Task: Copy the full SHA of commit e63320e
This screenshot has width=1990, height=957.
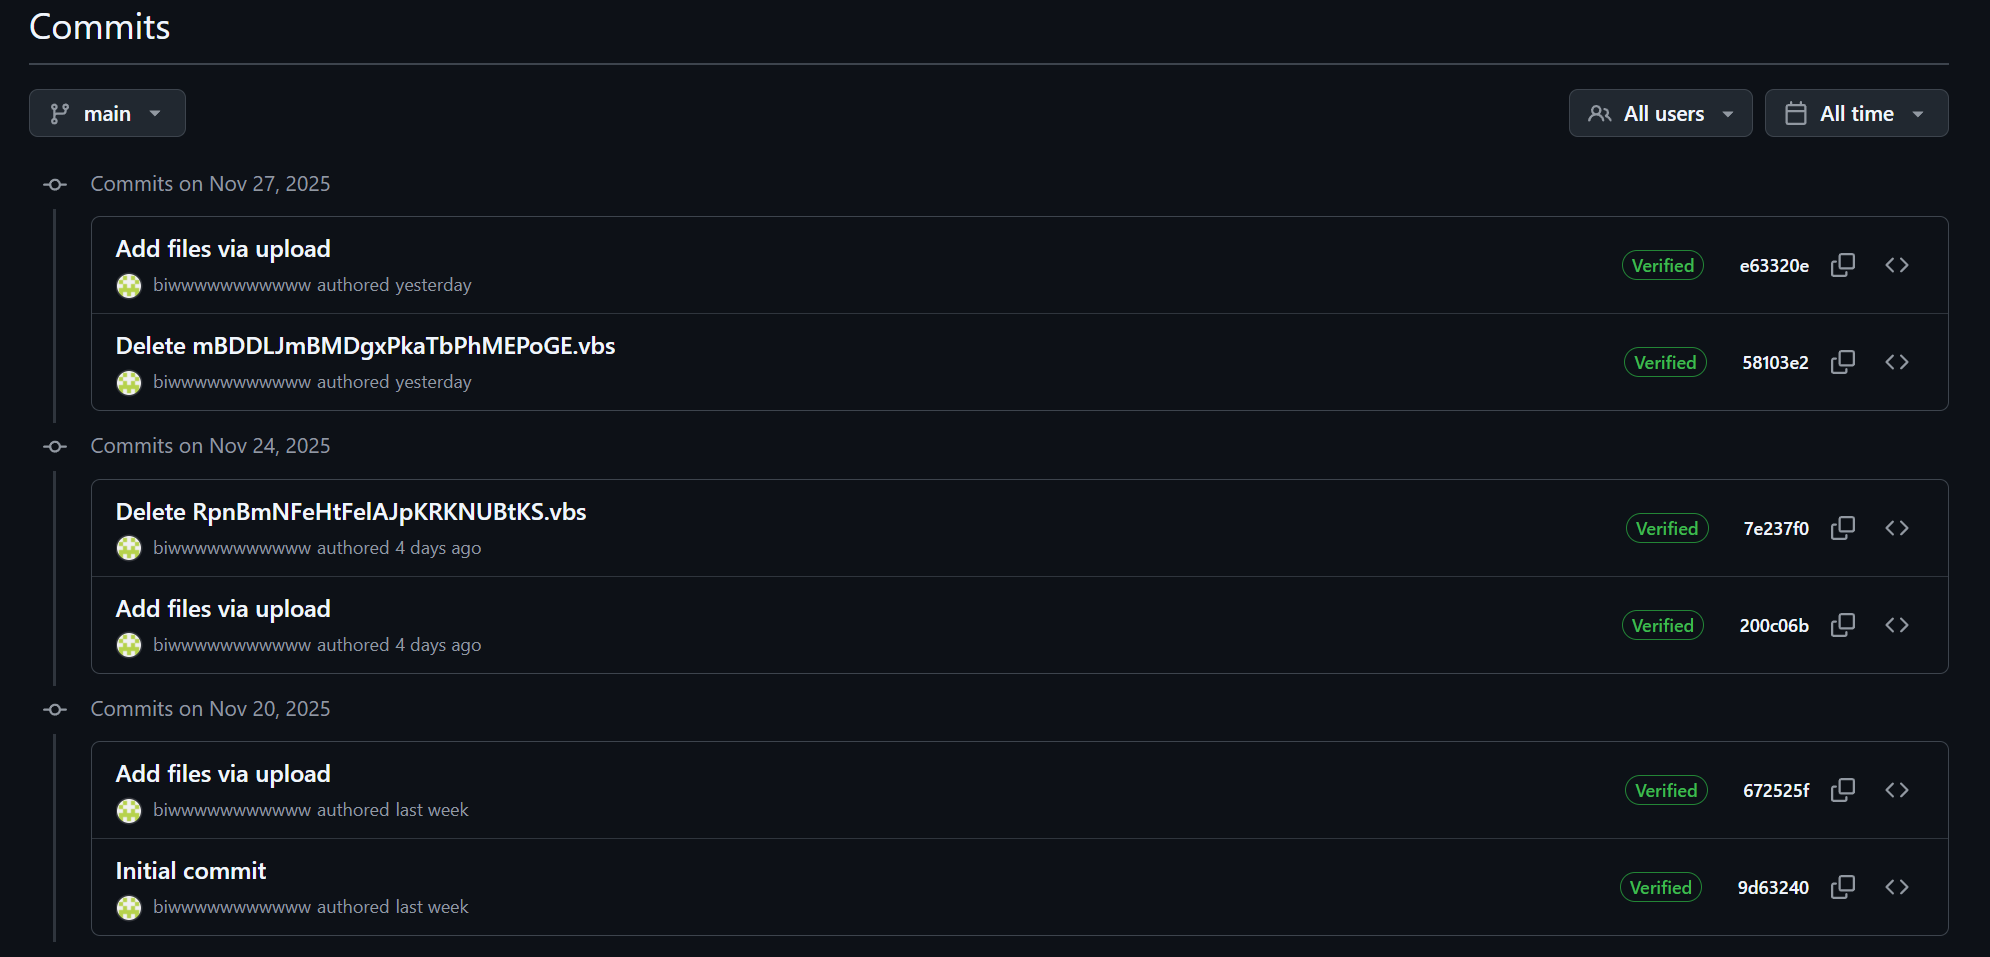Action: coord(1843,265)
